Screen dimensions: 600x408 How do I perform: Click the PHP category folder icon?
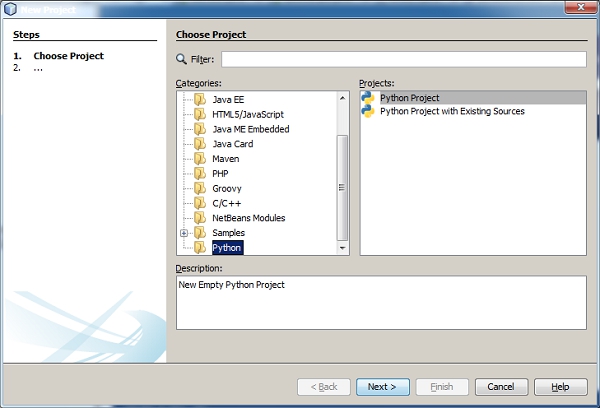[200, 174]
